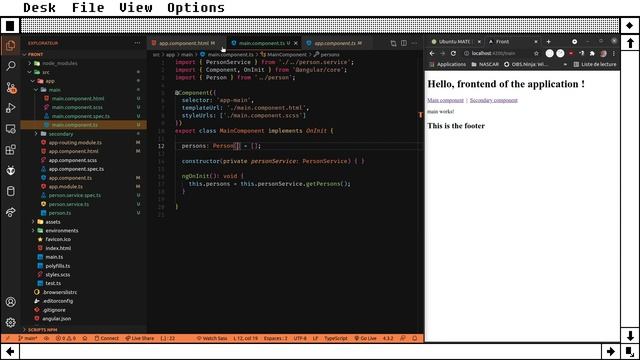Bookmark the page with the star icon
The height and width of the screenshot is (360, 640).
coord(536,53)
